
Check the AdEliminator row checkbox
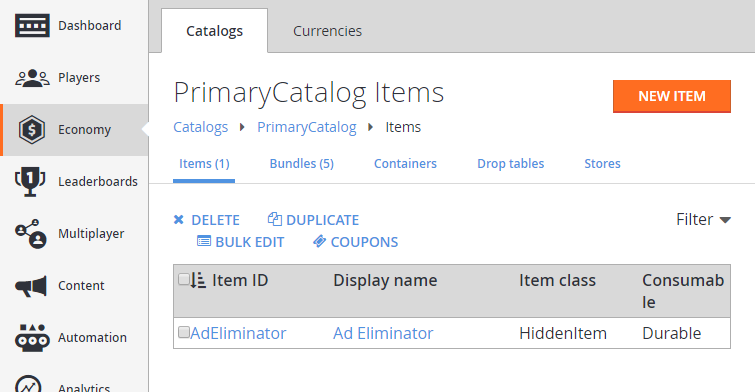(183, 332)
